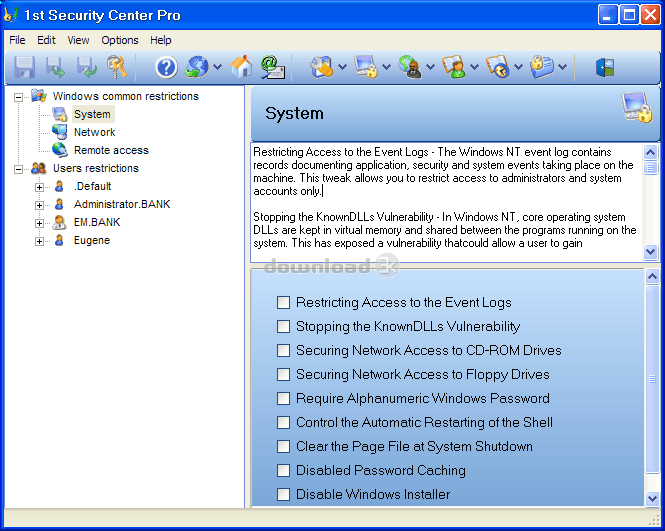Click scroll up arrow of description text box
Image resolution: width=665 pixels, height=531 pixels.
pyautogui.click(x=651, y=152)
